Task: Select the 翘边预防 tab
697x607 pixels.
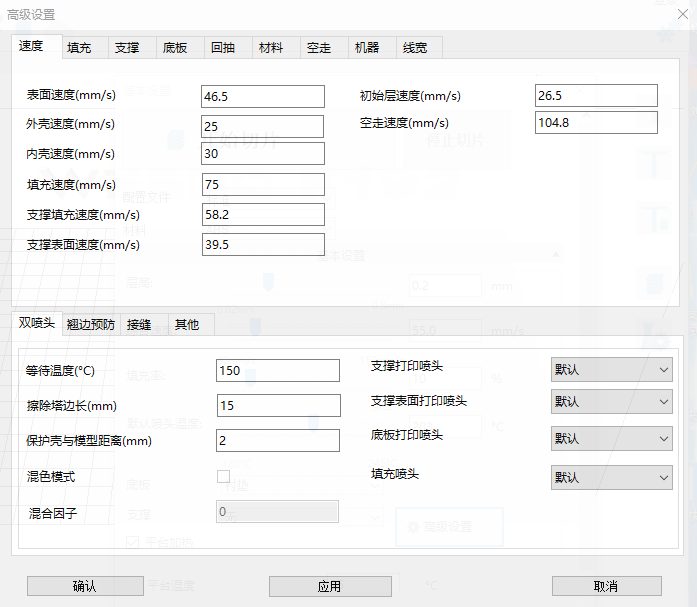Action: [91, 324]
